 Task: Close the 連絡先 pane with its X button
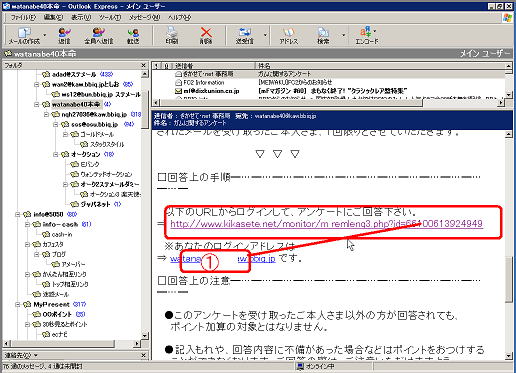click(143, 355)
